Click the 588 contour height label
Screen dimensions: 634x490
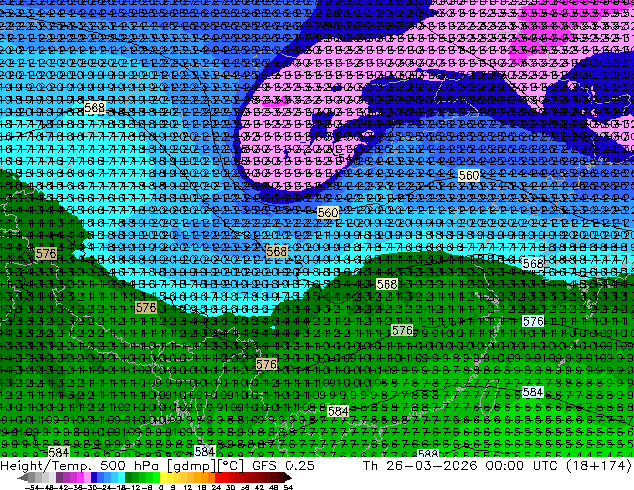(x=428, y=454)
